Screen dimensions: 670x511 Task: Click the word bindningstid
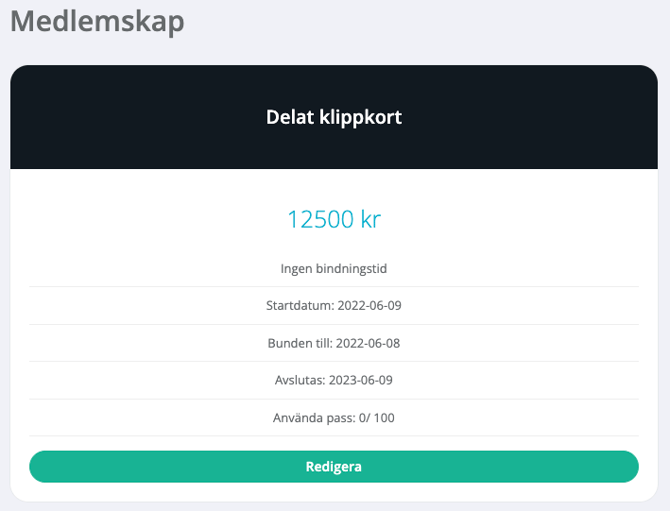(353, 269)
